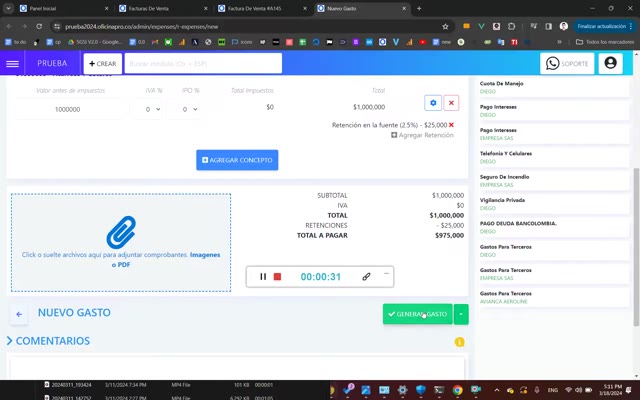The image size is (640, 400).
Task: Select Pago Intereses DIEGO template
Action: click(x=553, y=111)
